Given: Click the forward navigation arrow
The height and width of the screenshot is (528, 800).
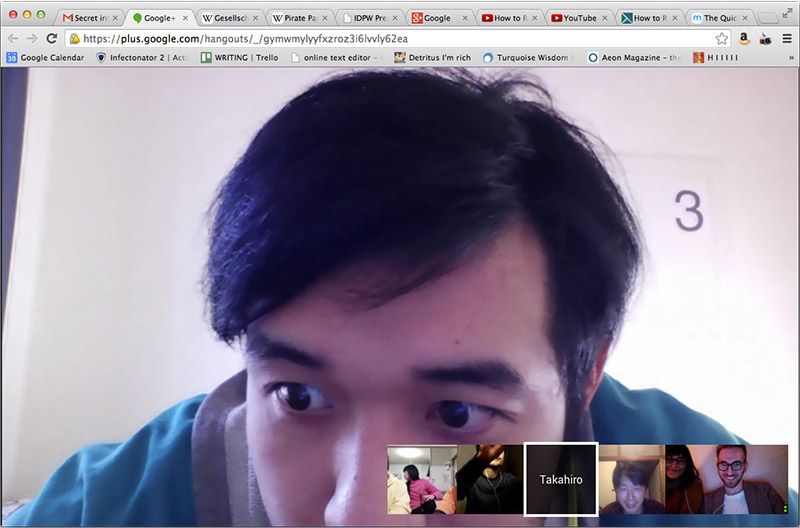Looking at the screenshot, I should [x=31, y=38].
